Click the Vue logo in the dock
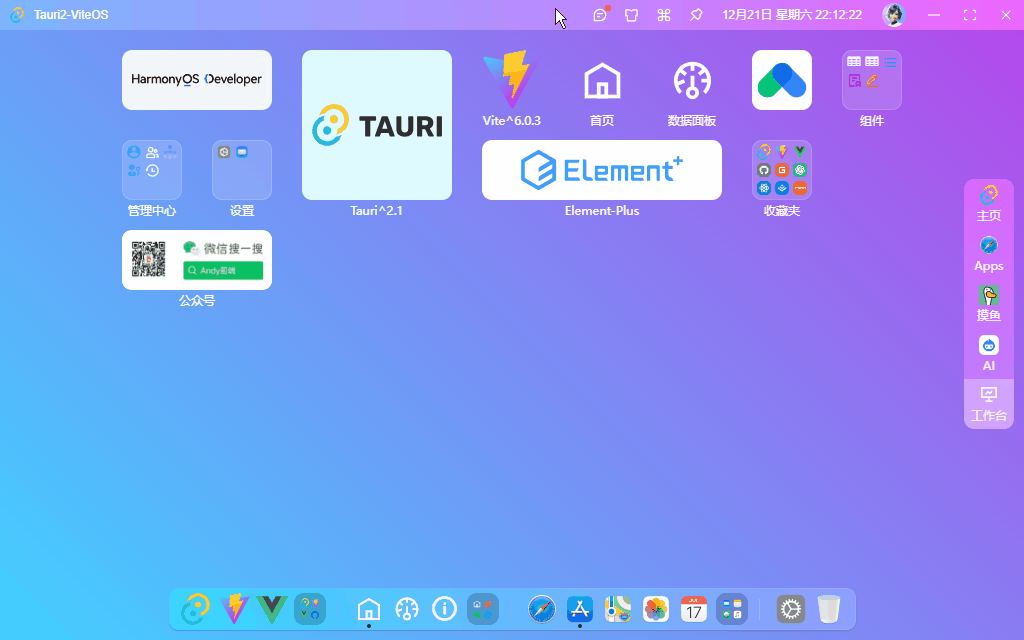1024x640 pixels. (272, 609)
